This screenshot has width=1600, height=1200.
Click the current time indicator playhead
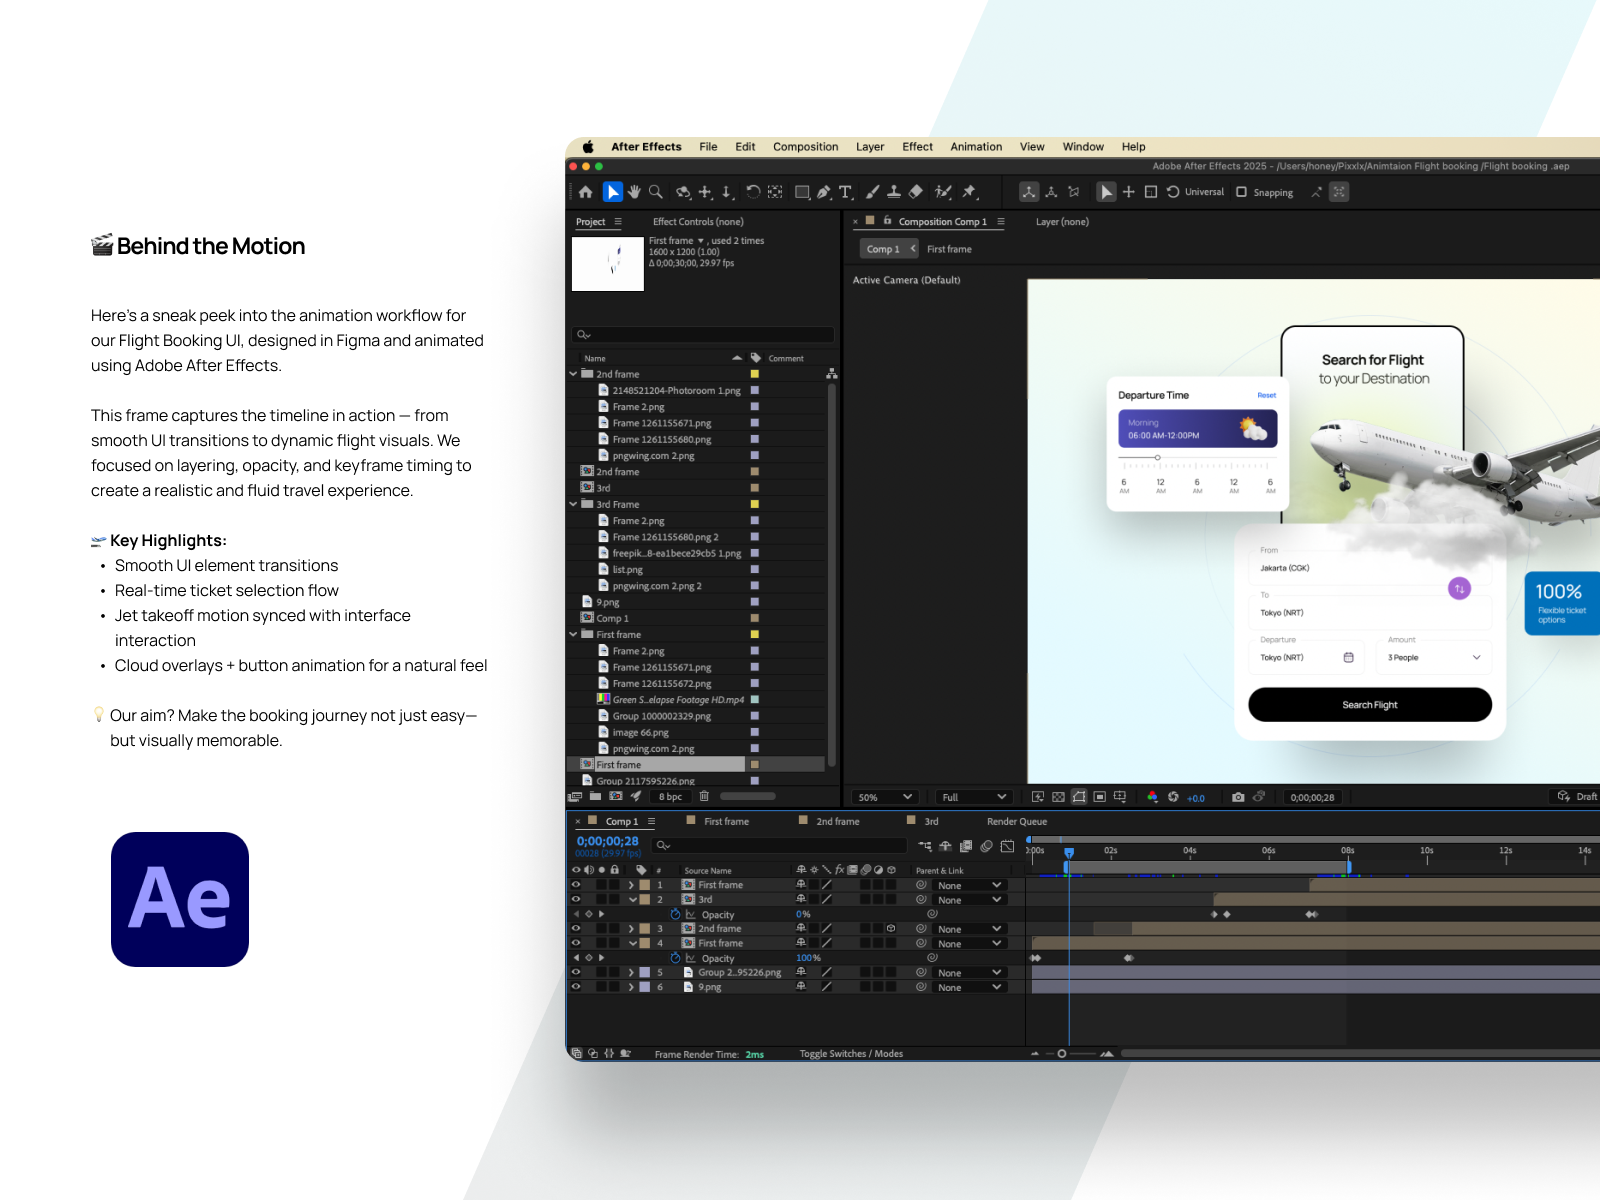tap(1069, 853)
